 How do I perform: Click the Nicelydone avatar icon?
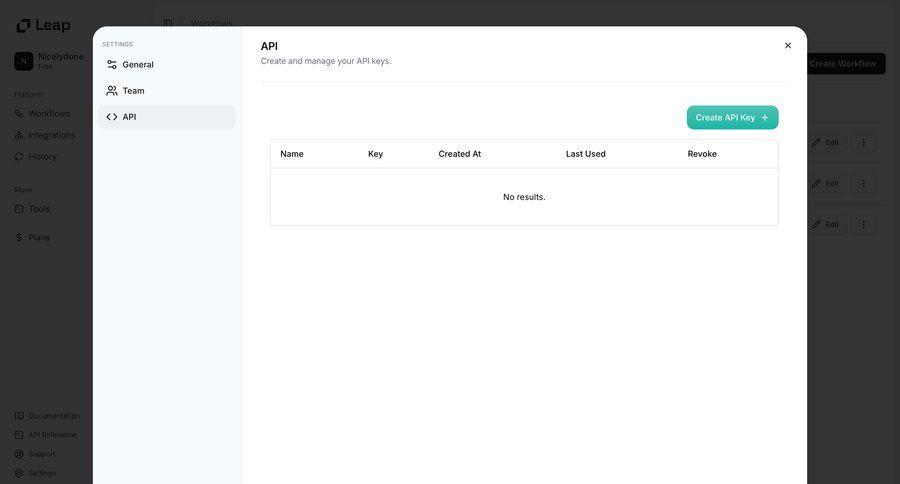click(x=24, y=61)
